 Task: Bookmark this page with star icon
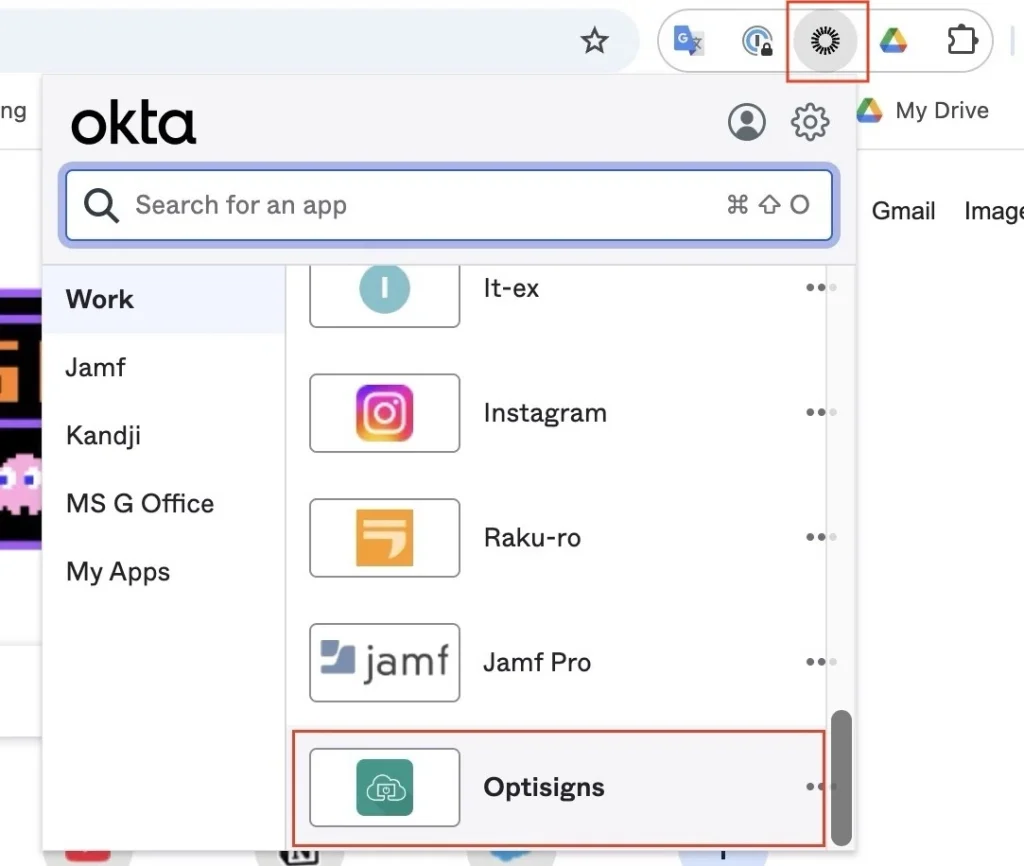(x=595, y=41)
